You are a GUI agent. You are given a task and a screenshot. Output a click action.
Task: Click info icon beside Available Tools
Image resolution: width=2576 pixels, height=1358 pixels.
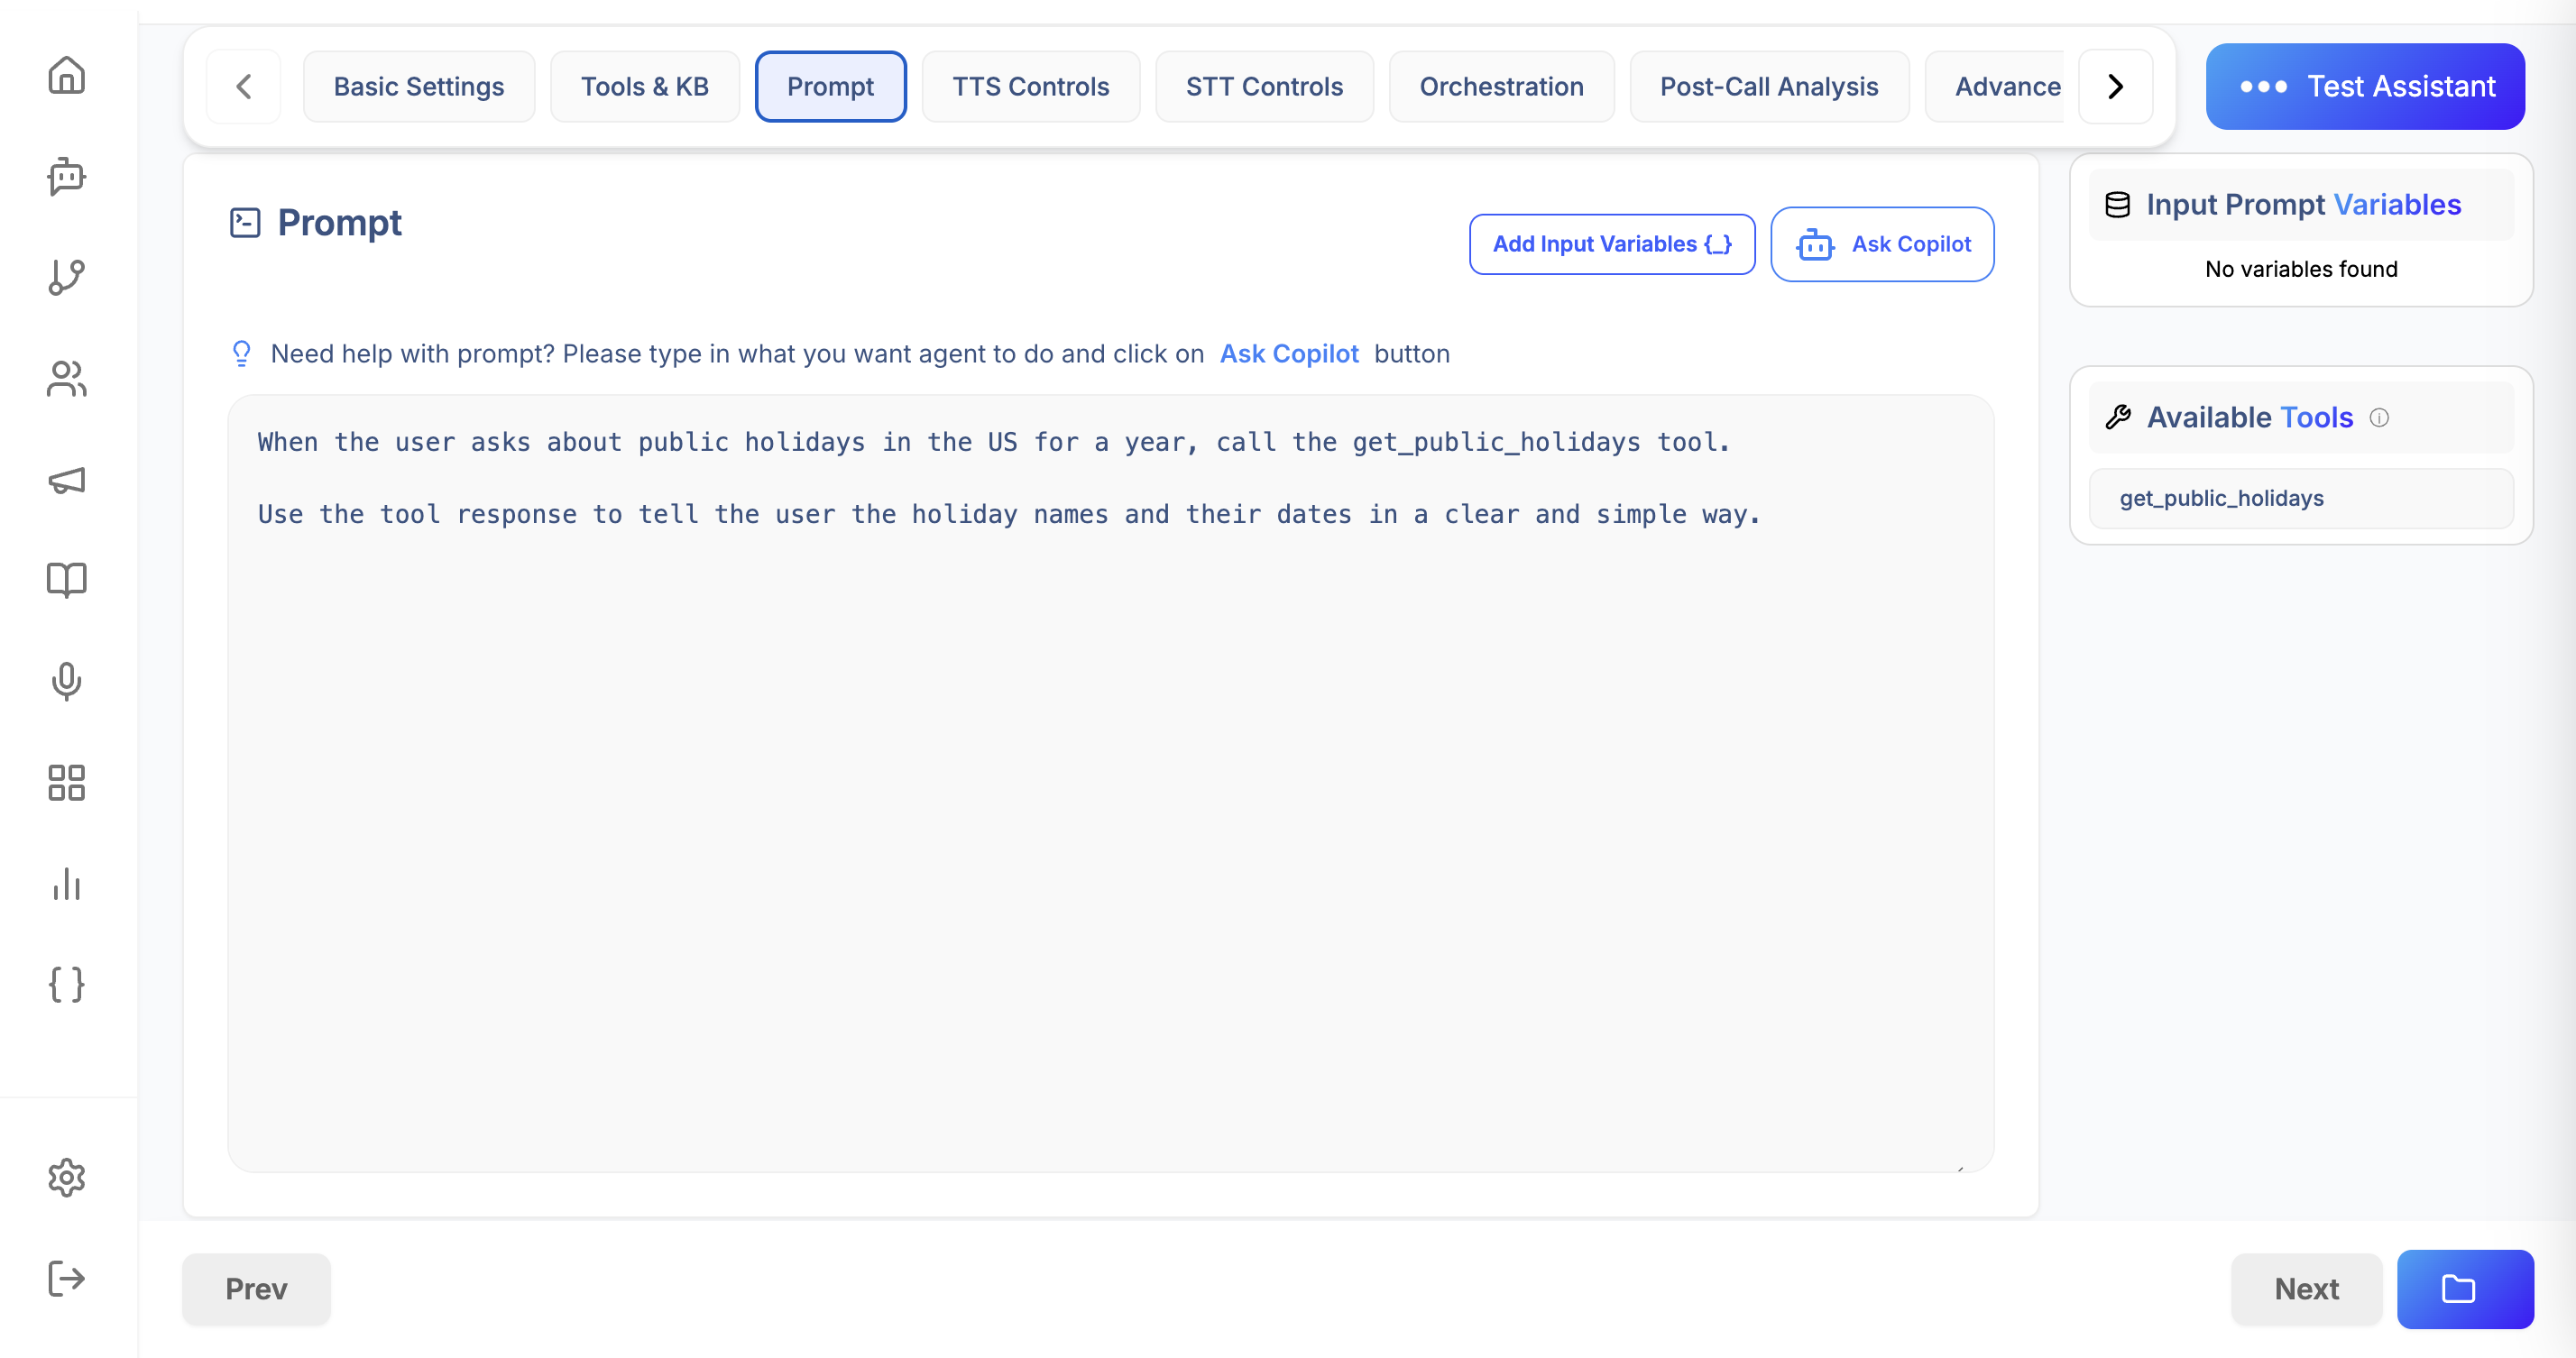click(2379, 418)
